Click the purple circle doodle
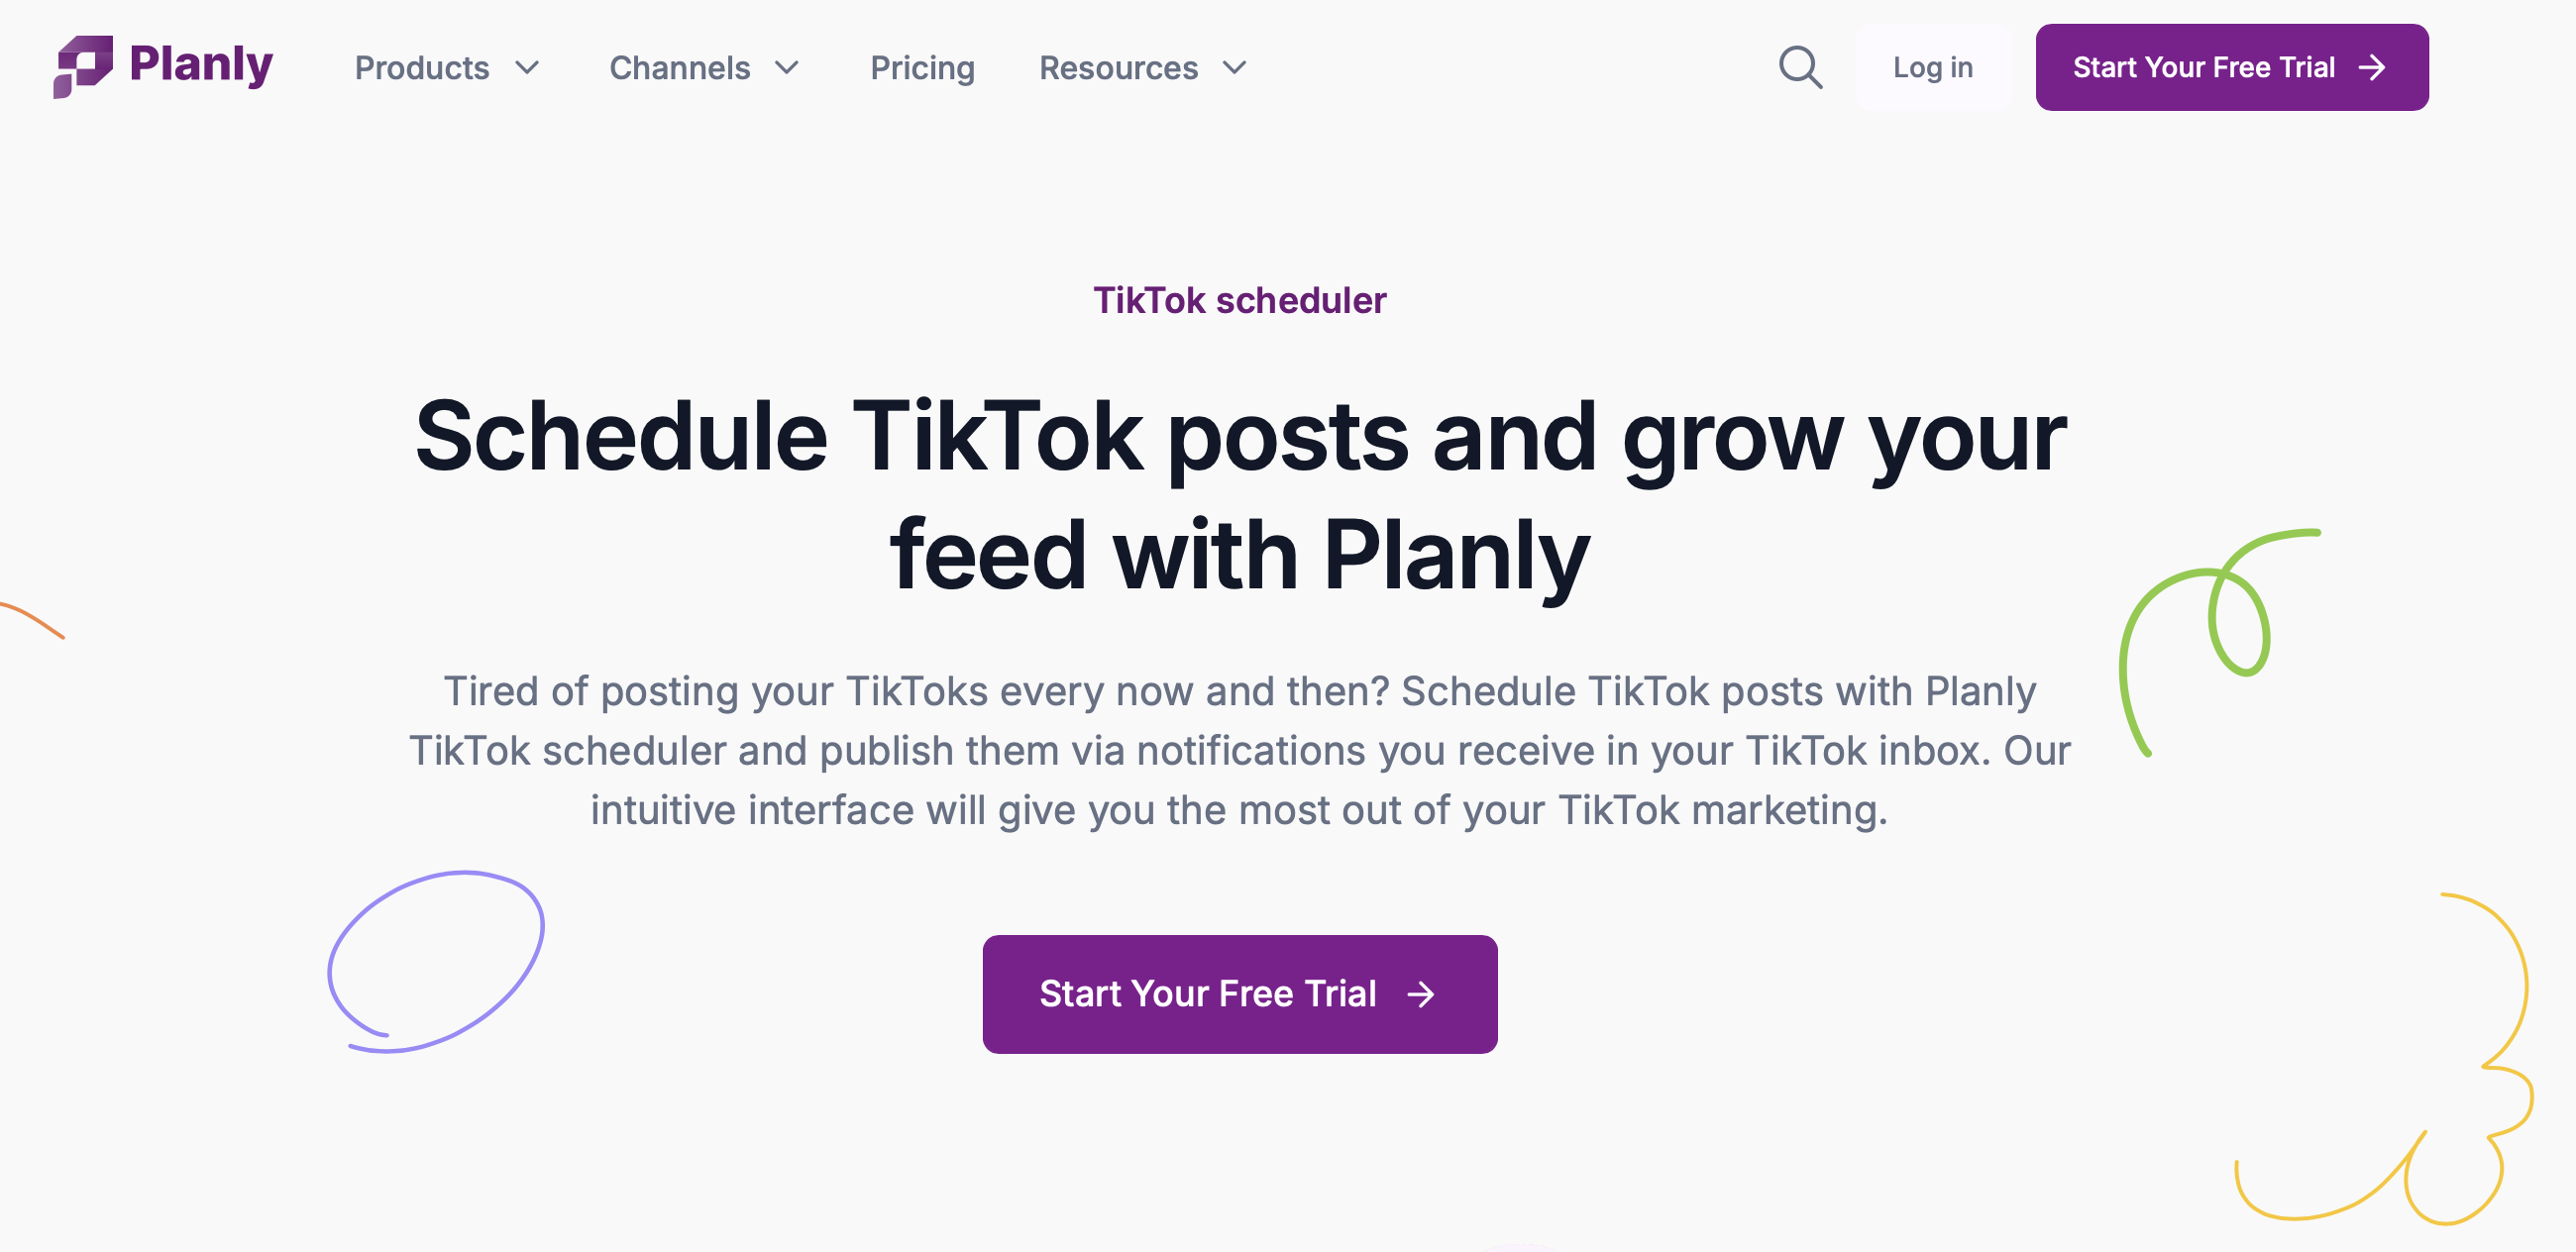The width and height of the screenshot is (2576, 1252). [x=436, y=962]
